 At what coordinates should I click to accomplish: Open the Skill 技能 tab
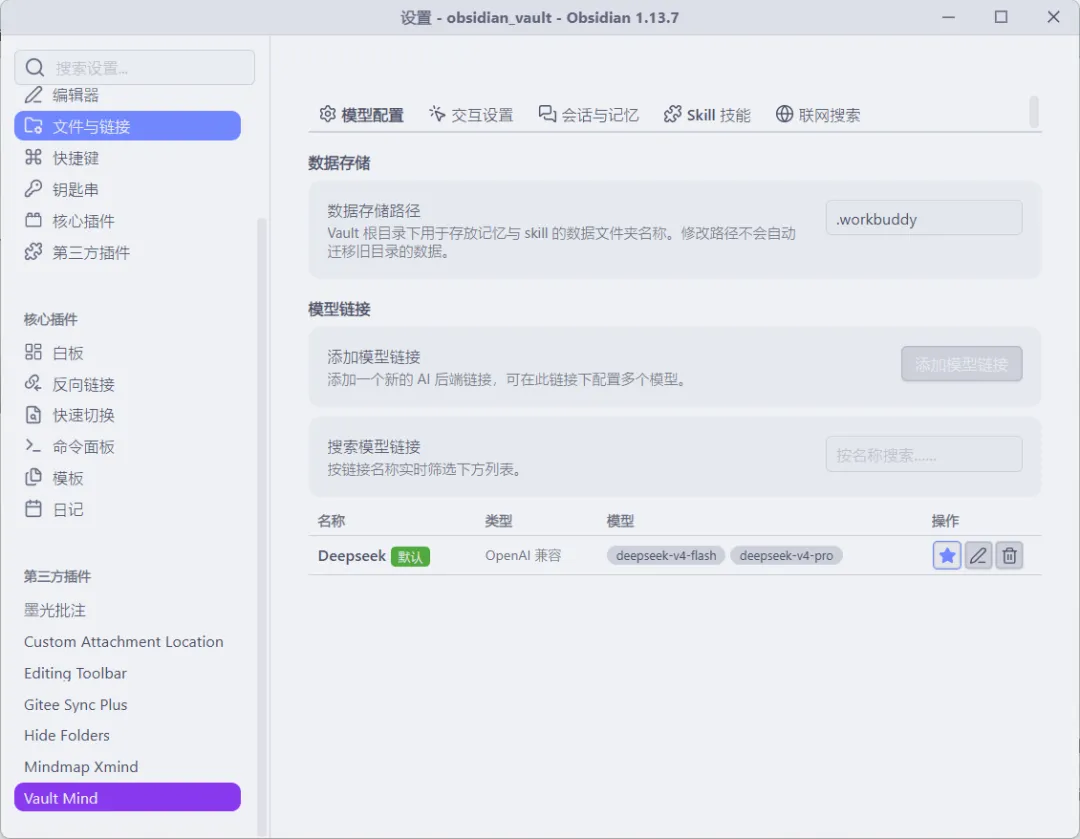707,114
